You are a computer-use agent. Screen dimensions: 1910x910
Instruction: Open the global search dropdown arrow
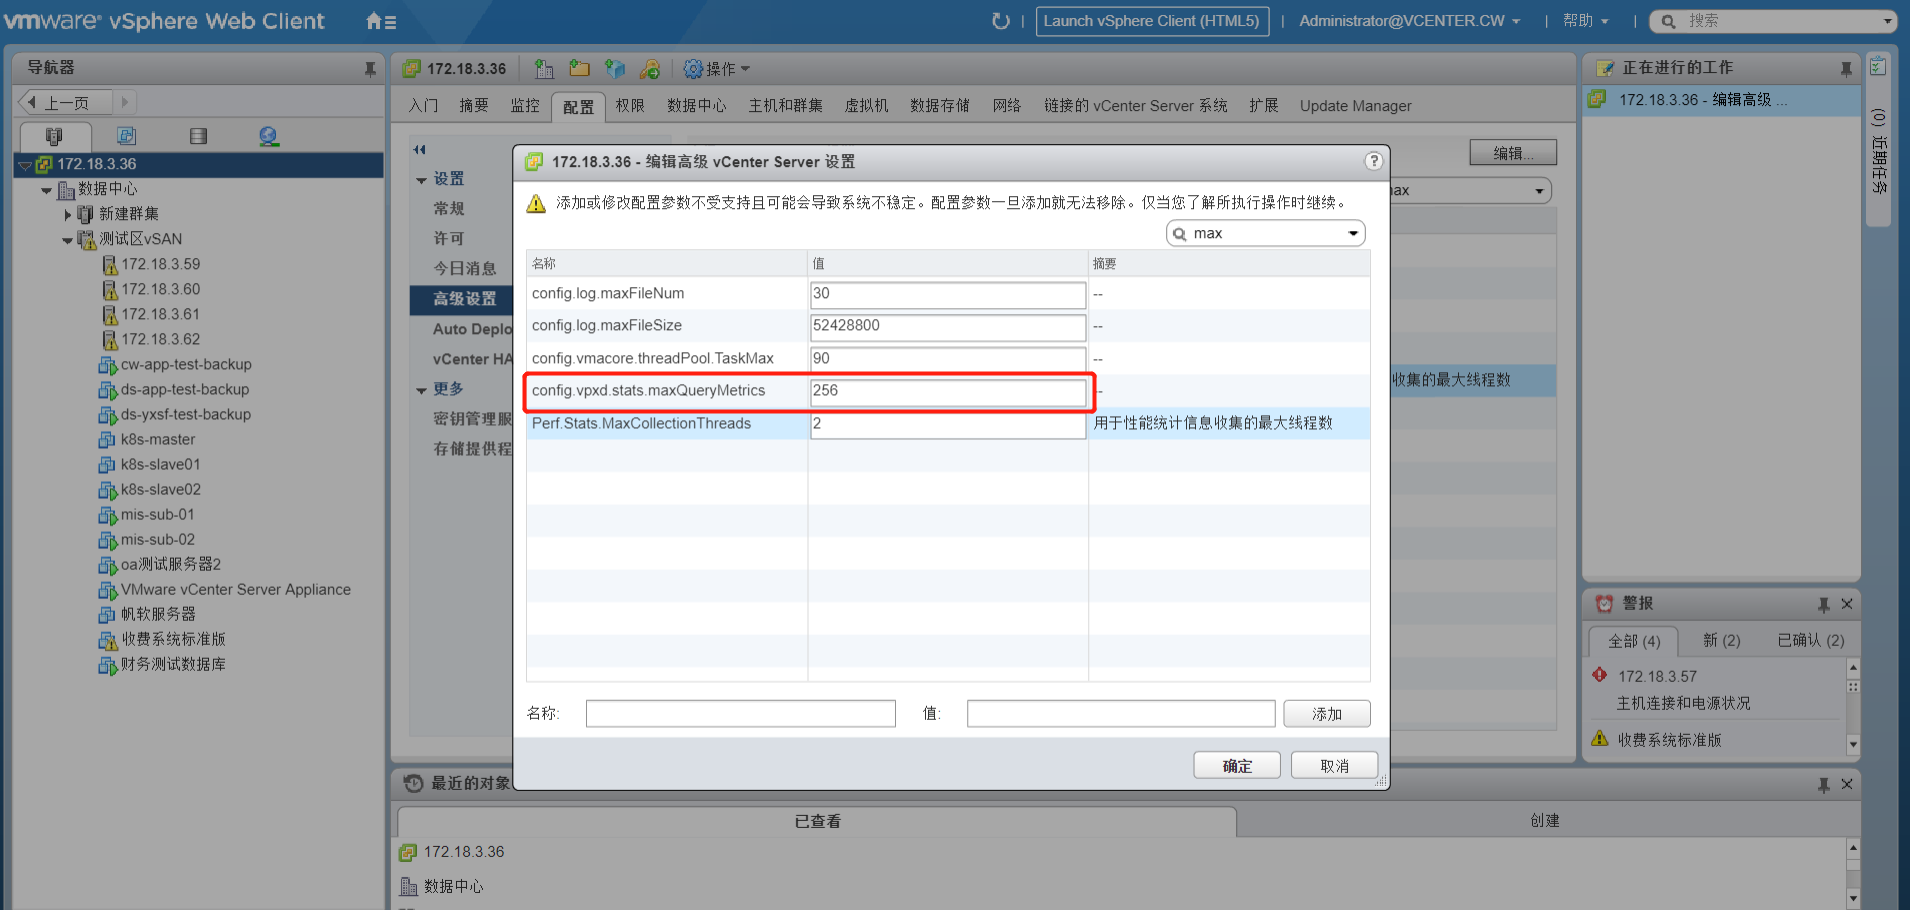1888,21
